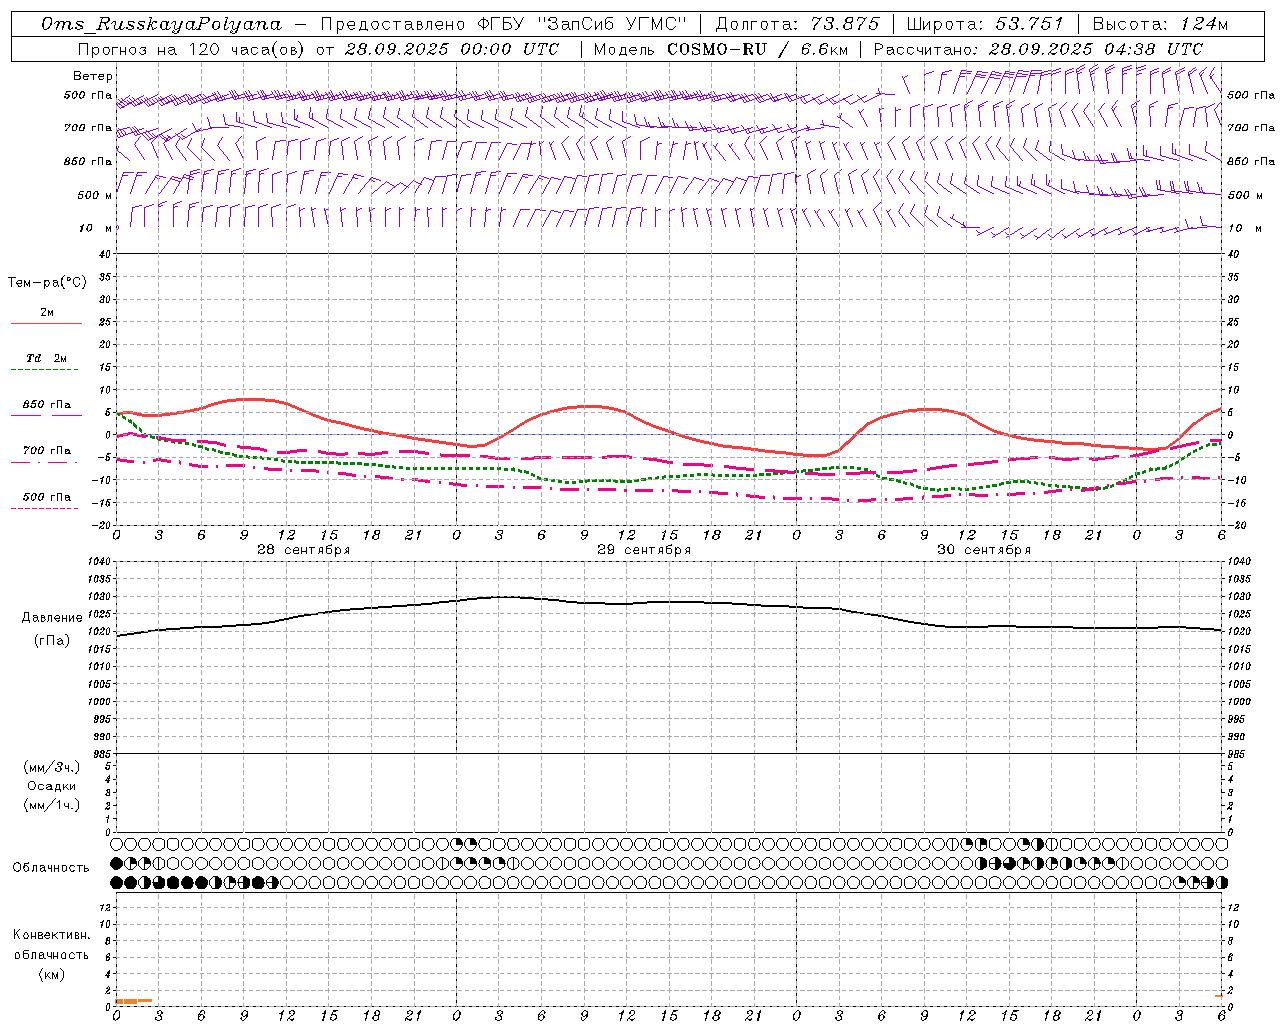Image resolution: width=1280 pixels, height=1024 pixels.
Task: Click the Td 2м dew point legend entry
Action: (x=46, y=358)
